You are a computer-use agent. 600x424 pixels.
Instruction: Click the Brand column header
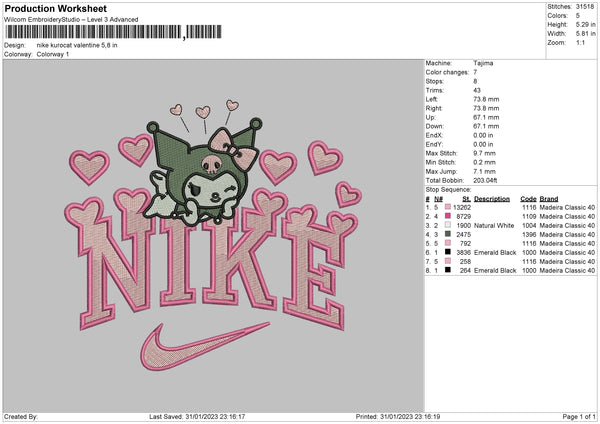[x=549, y=199]
